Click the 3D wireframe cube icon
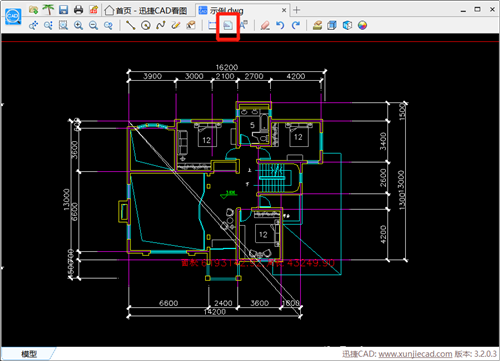The width and height of the screenshot is (500, 361). click(x=347, y=25)
